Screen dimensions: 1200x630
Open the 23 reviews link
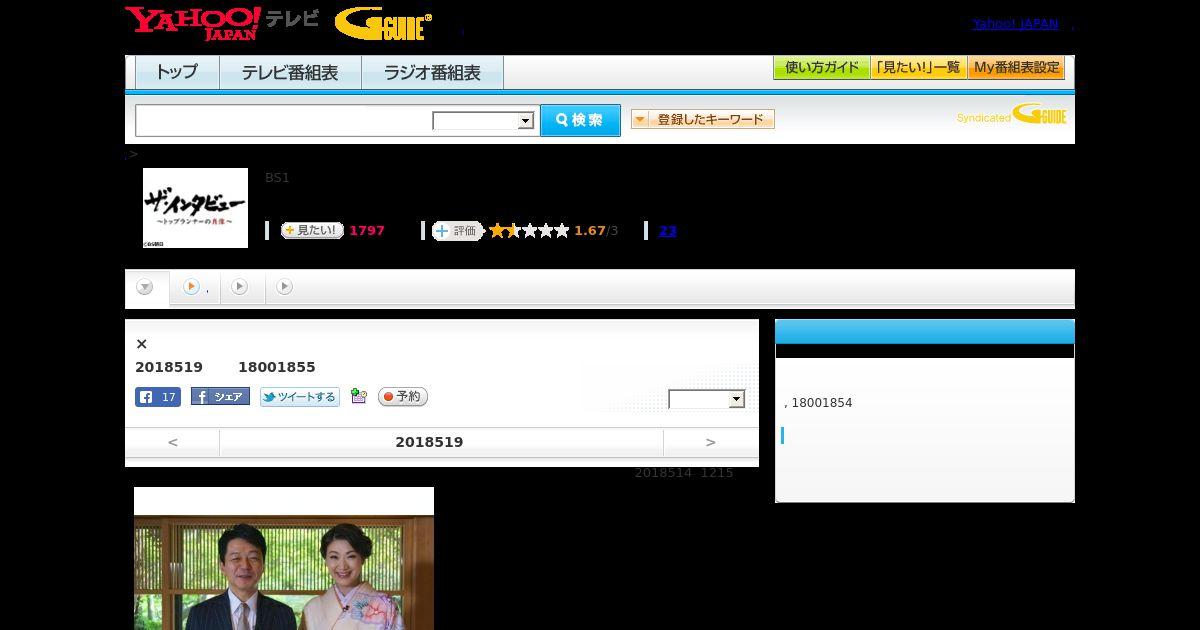[667, 231]
